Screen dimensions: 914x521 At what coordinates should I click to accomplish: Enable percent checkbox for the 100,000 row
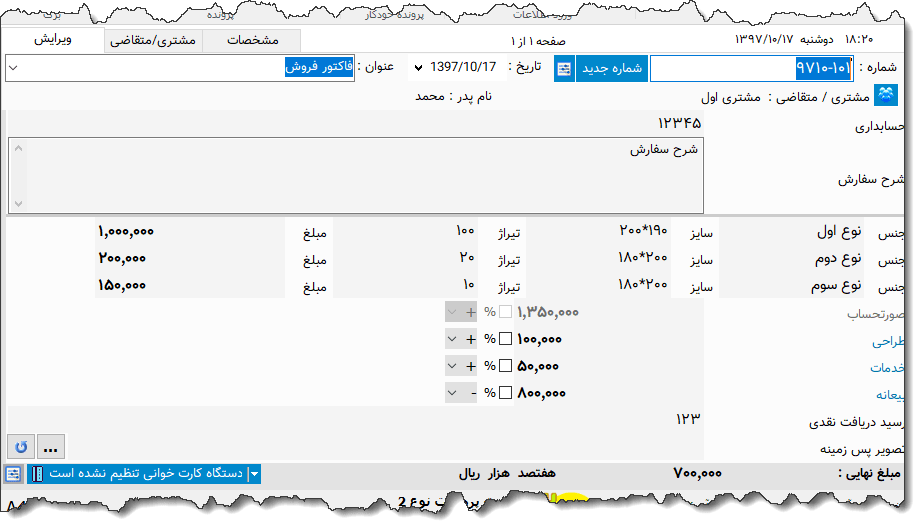click(x=505, y=339)
